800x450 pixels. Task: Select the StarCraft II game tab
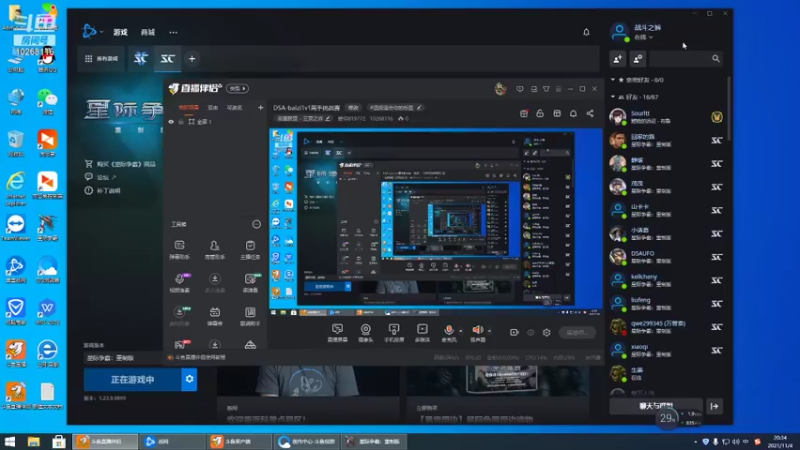141,59
